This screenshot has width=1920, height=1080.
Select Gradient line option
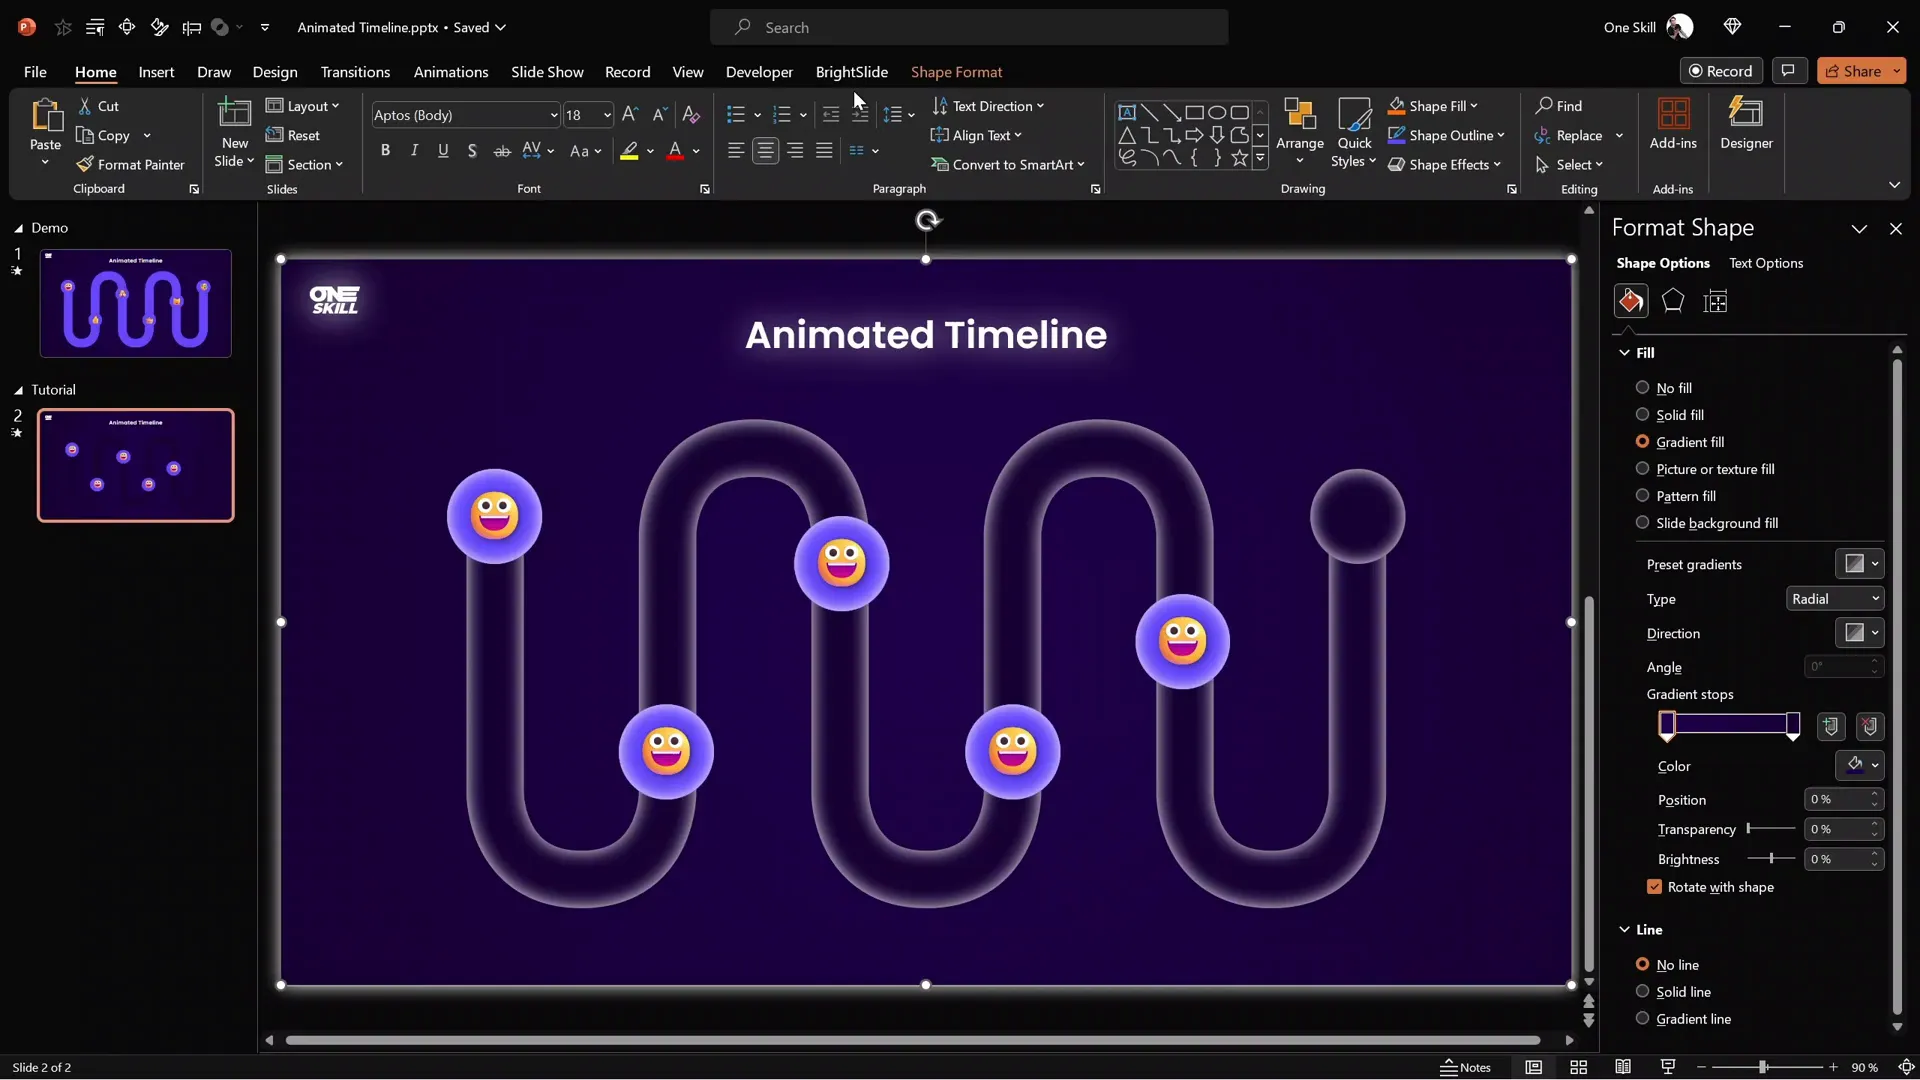(x=1684, y=1019)
